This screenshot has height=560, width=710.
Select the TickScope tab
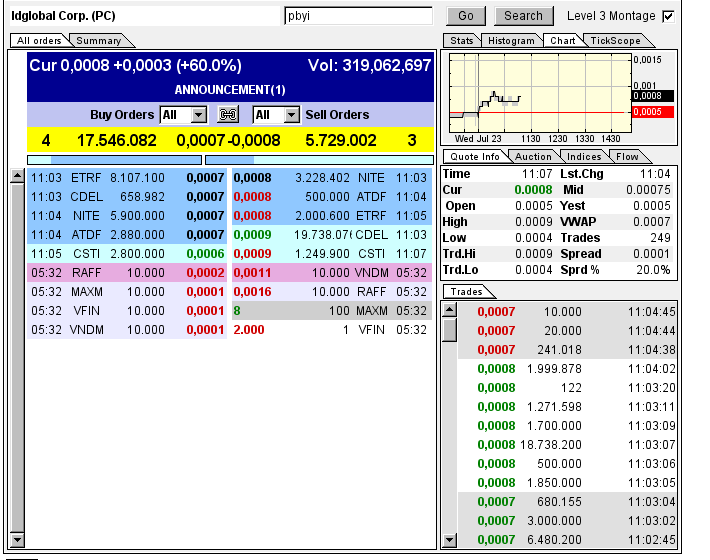[x=614, y=40]
